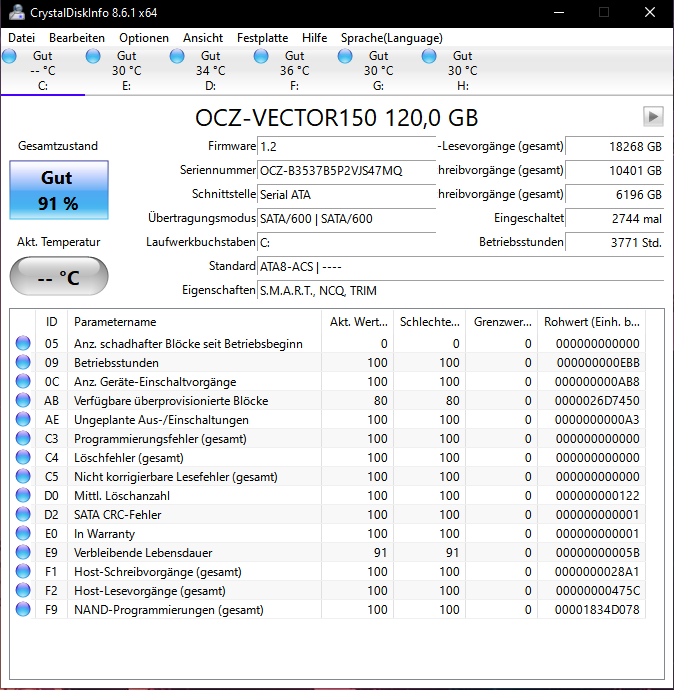Click the CrystalDiskInfo app icon in title bar
Screen dimensions: 674x690
pyautogui.click(x=17, y=12)
